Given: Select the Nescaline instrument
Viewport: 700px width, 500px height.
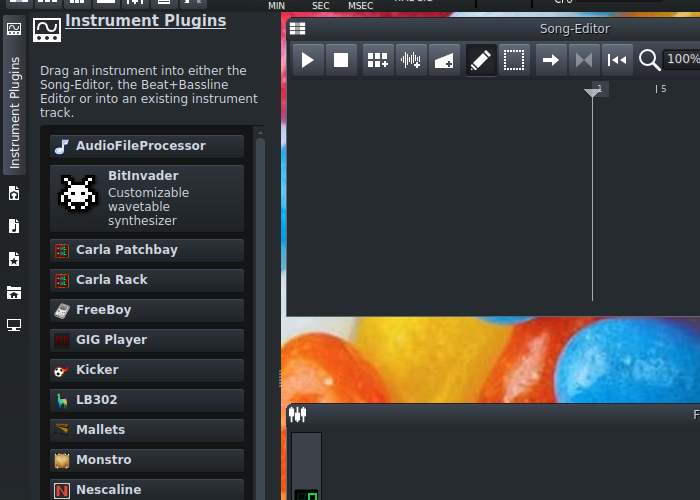Looking at the screenshot, I should tap(147, 489).
